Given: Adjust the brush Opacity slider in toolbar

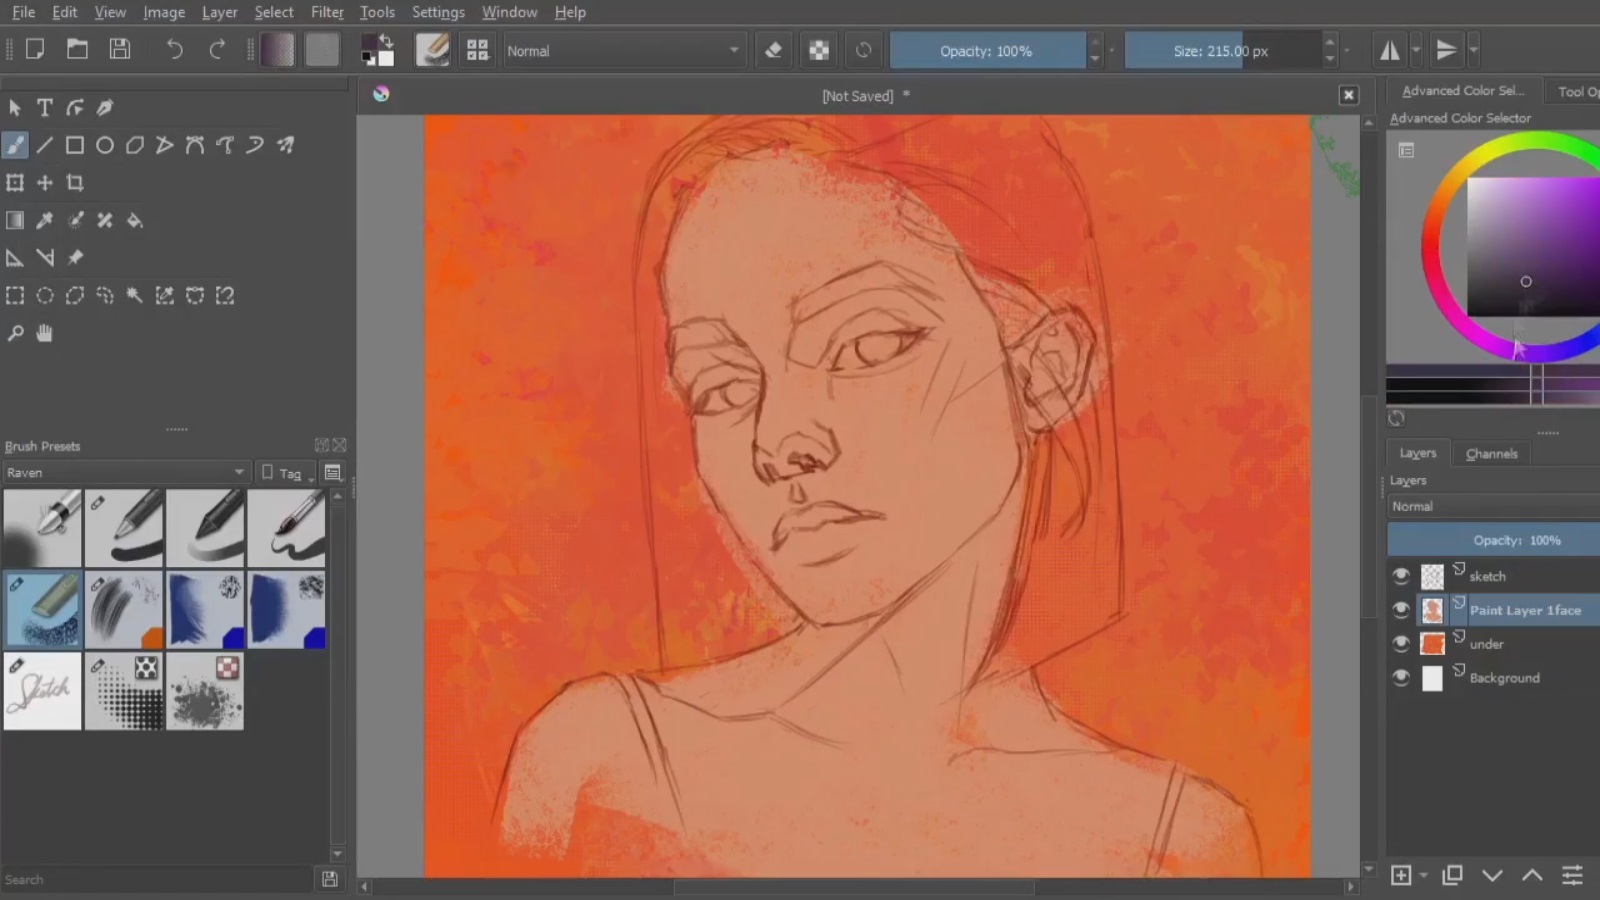Looking at the screenshot, I should click(x=987, y=51).
